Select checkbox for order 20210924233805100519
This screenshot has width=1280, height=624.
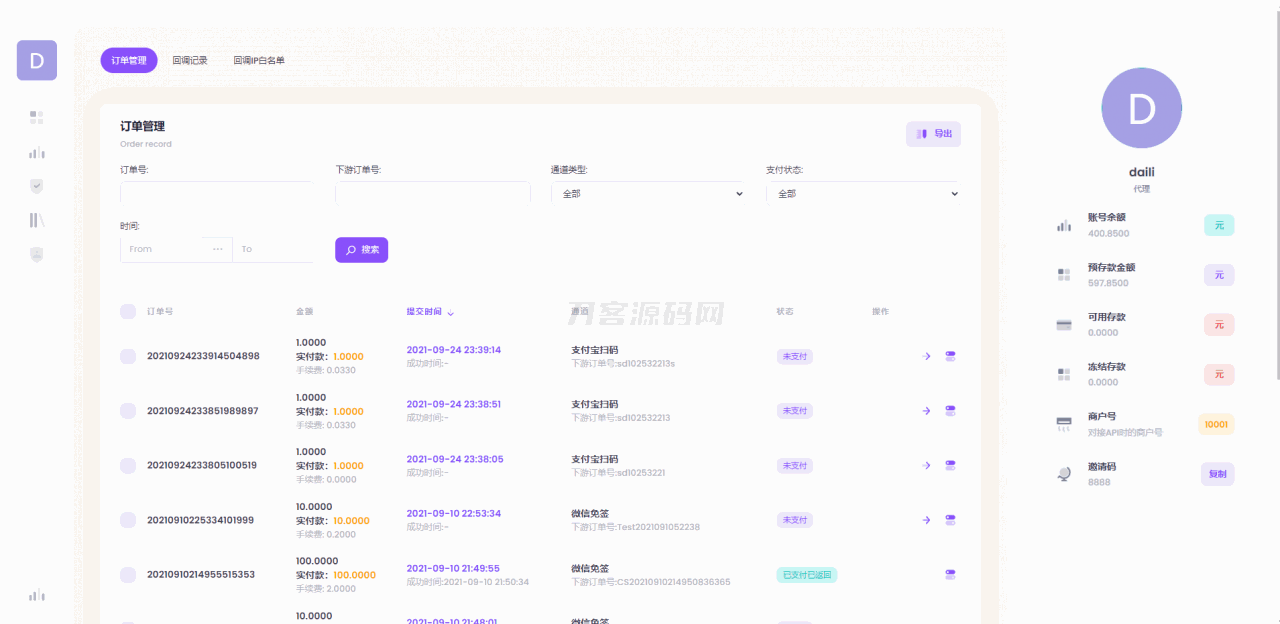[128, 465]
